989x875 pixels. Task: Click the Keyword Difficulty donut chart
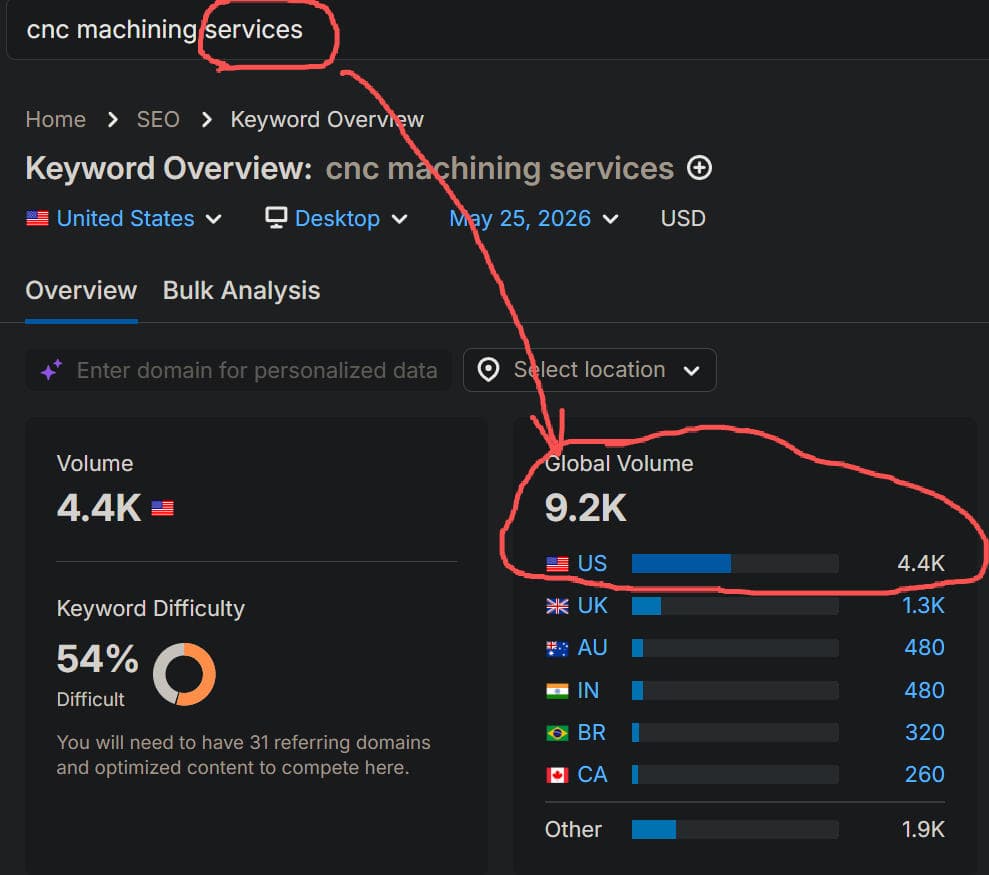[x=184, y=674]
